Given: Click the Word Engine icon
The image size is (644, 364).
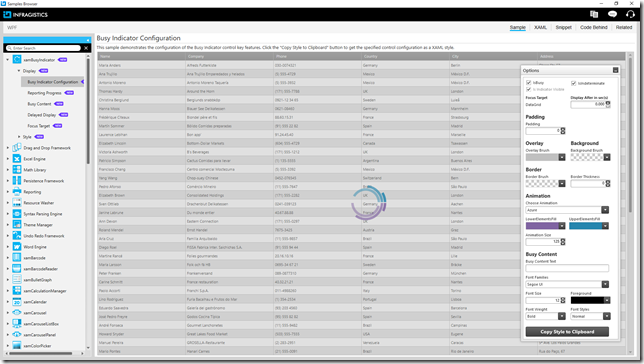Looking at the screenshot, I should coord(17,247).
